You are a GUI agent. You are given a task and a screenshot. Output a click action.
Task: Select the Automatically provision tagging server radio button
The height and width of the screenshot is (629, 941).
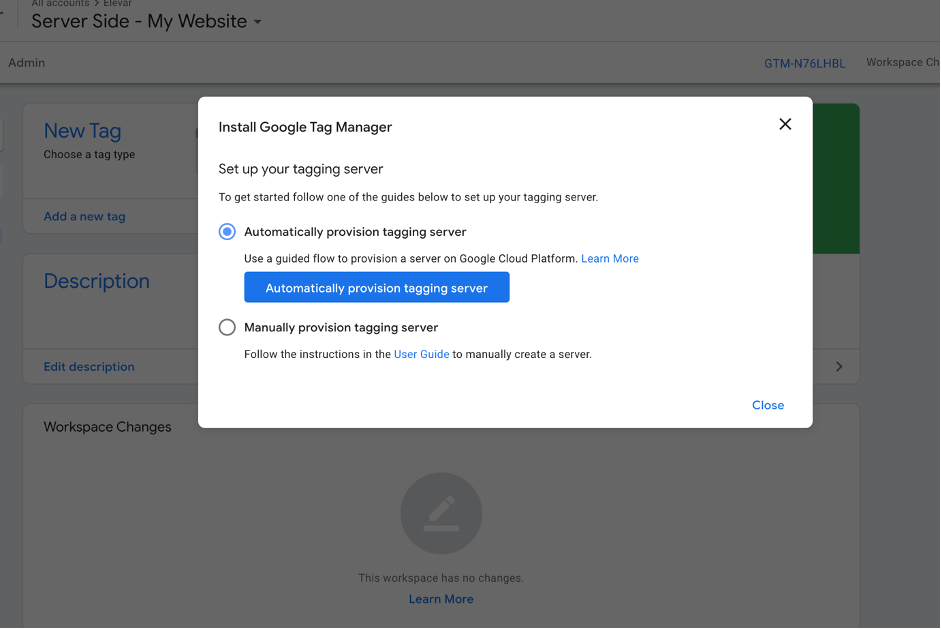pos(227,231)
